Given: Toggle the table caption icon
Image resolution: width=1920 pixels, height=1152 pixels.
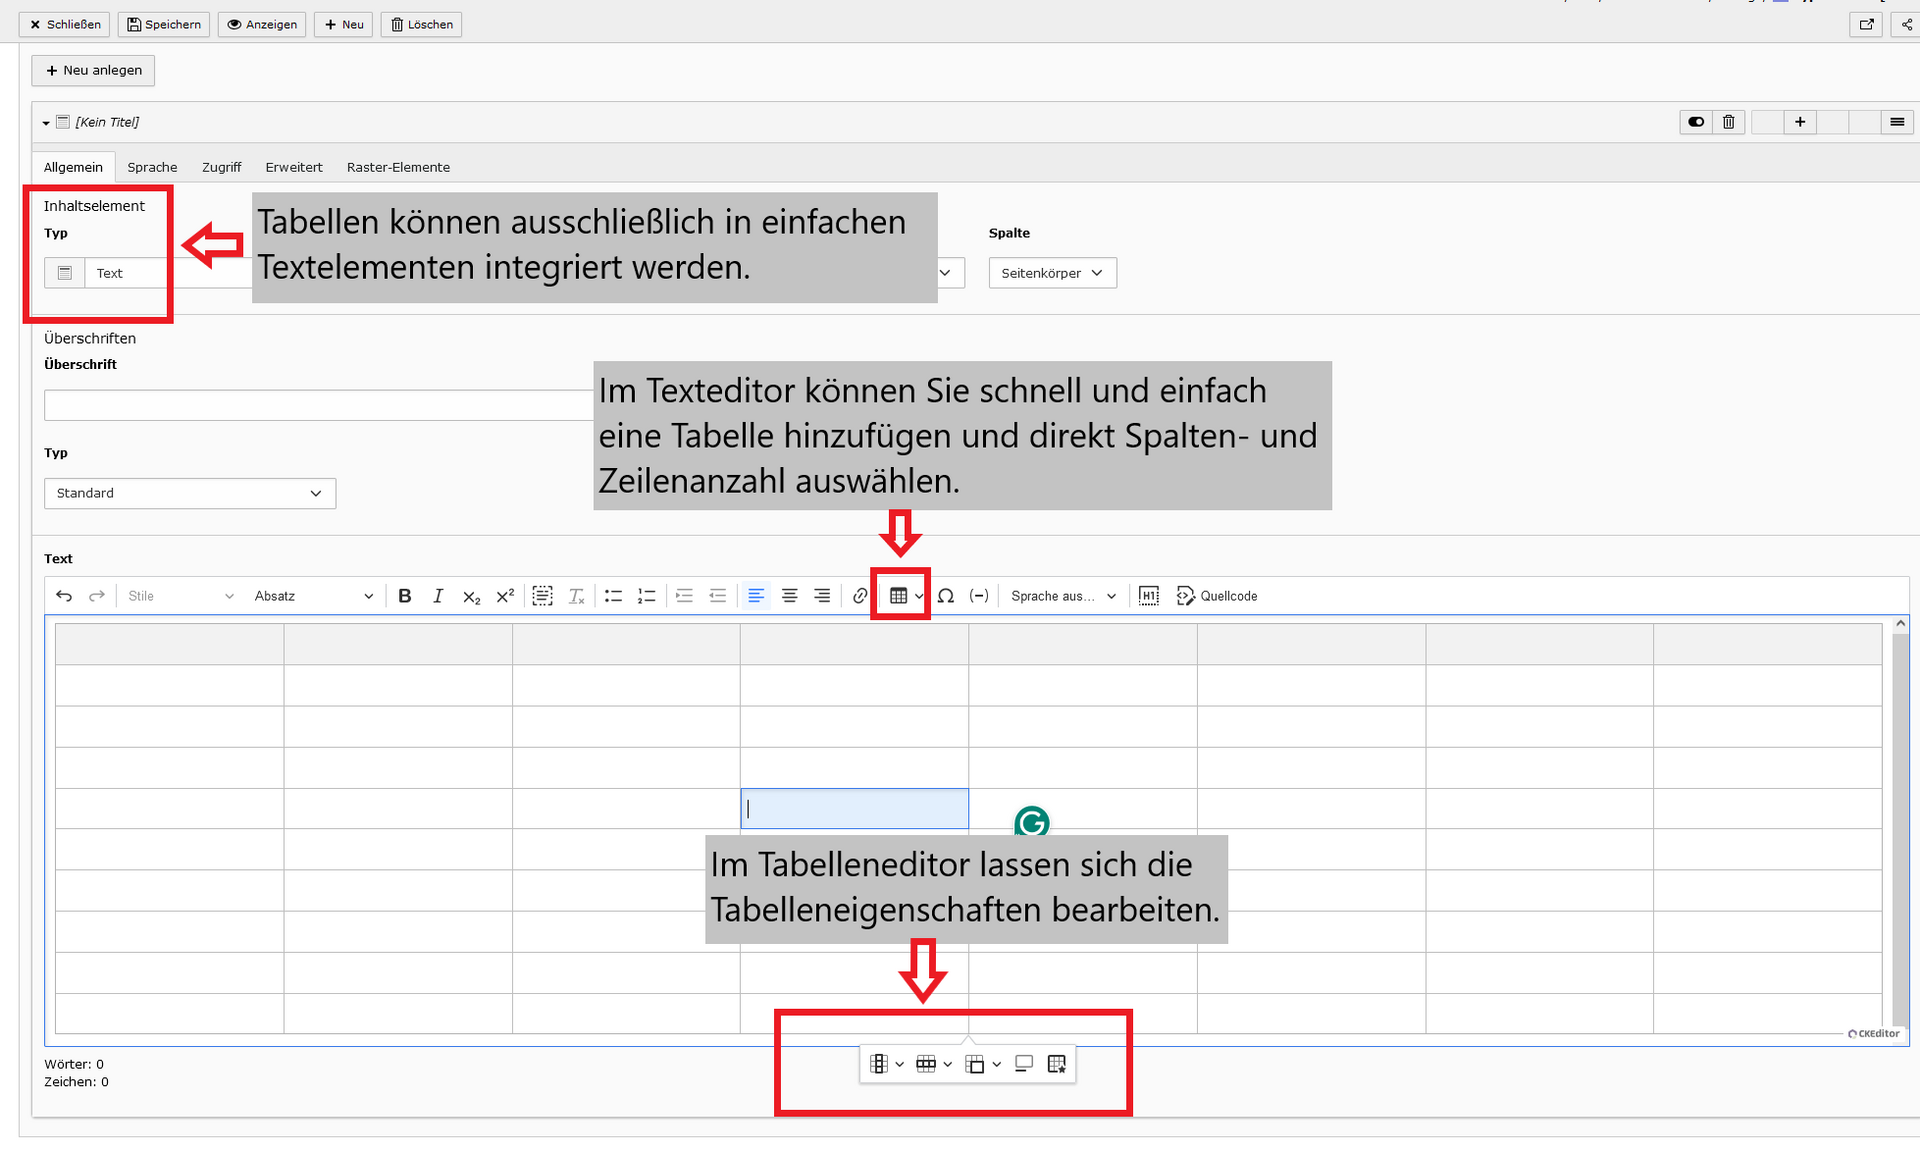Looking at the screenshot, I should (x=1023, y=1064).
